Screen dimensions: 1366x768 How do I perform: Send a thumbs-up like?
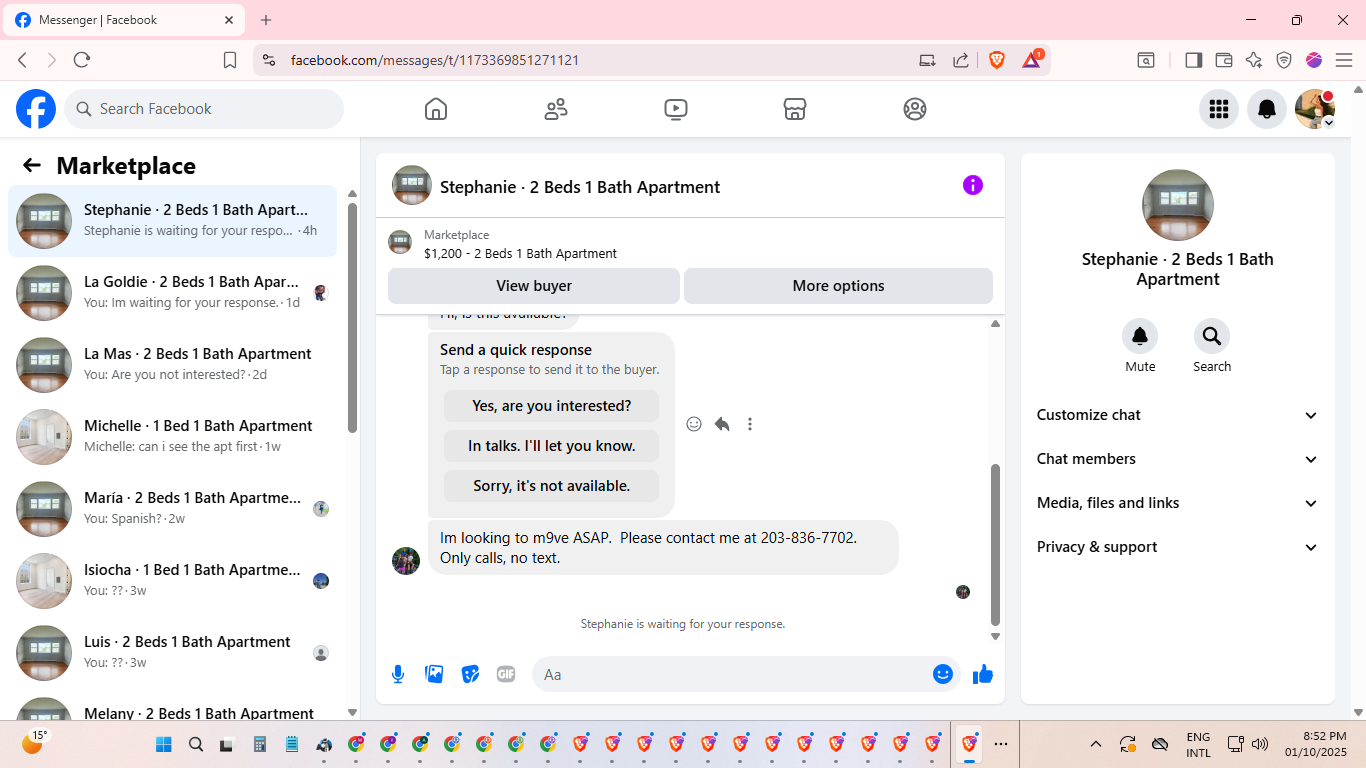983,674
